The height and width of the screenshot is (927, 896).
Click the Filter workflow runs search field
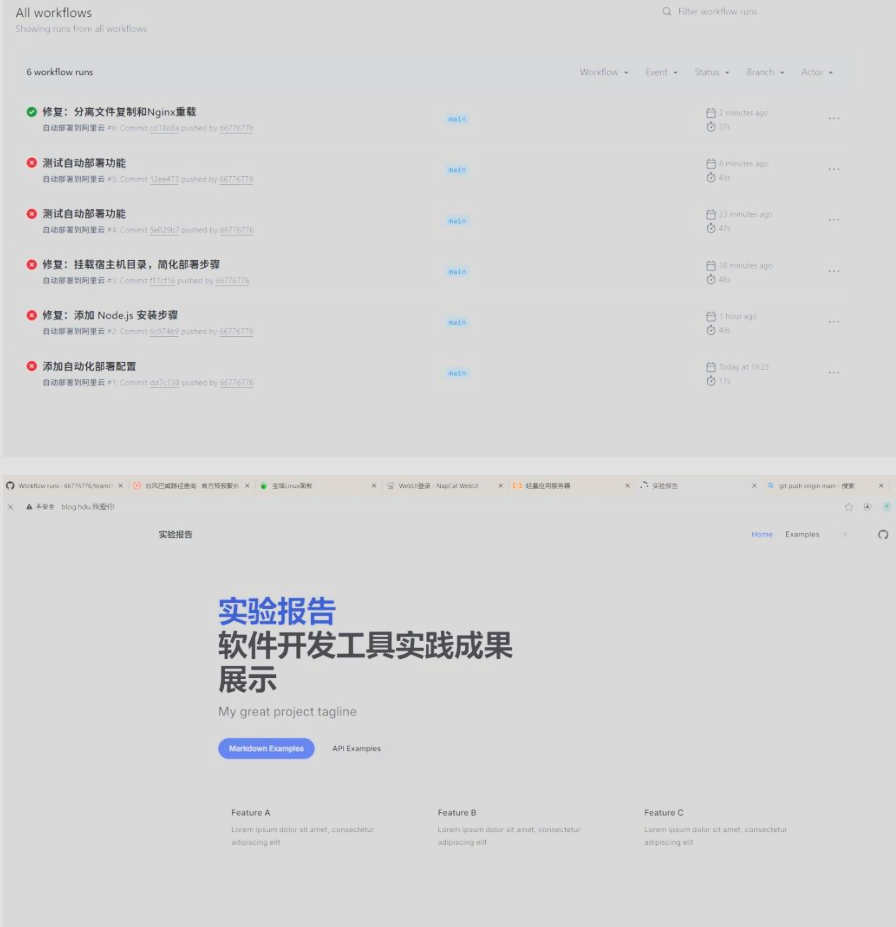(x=754, y=11)
